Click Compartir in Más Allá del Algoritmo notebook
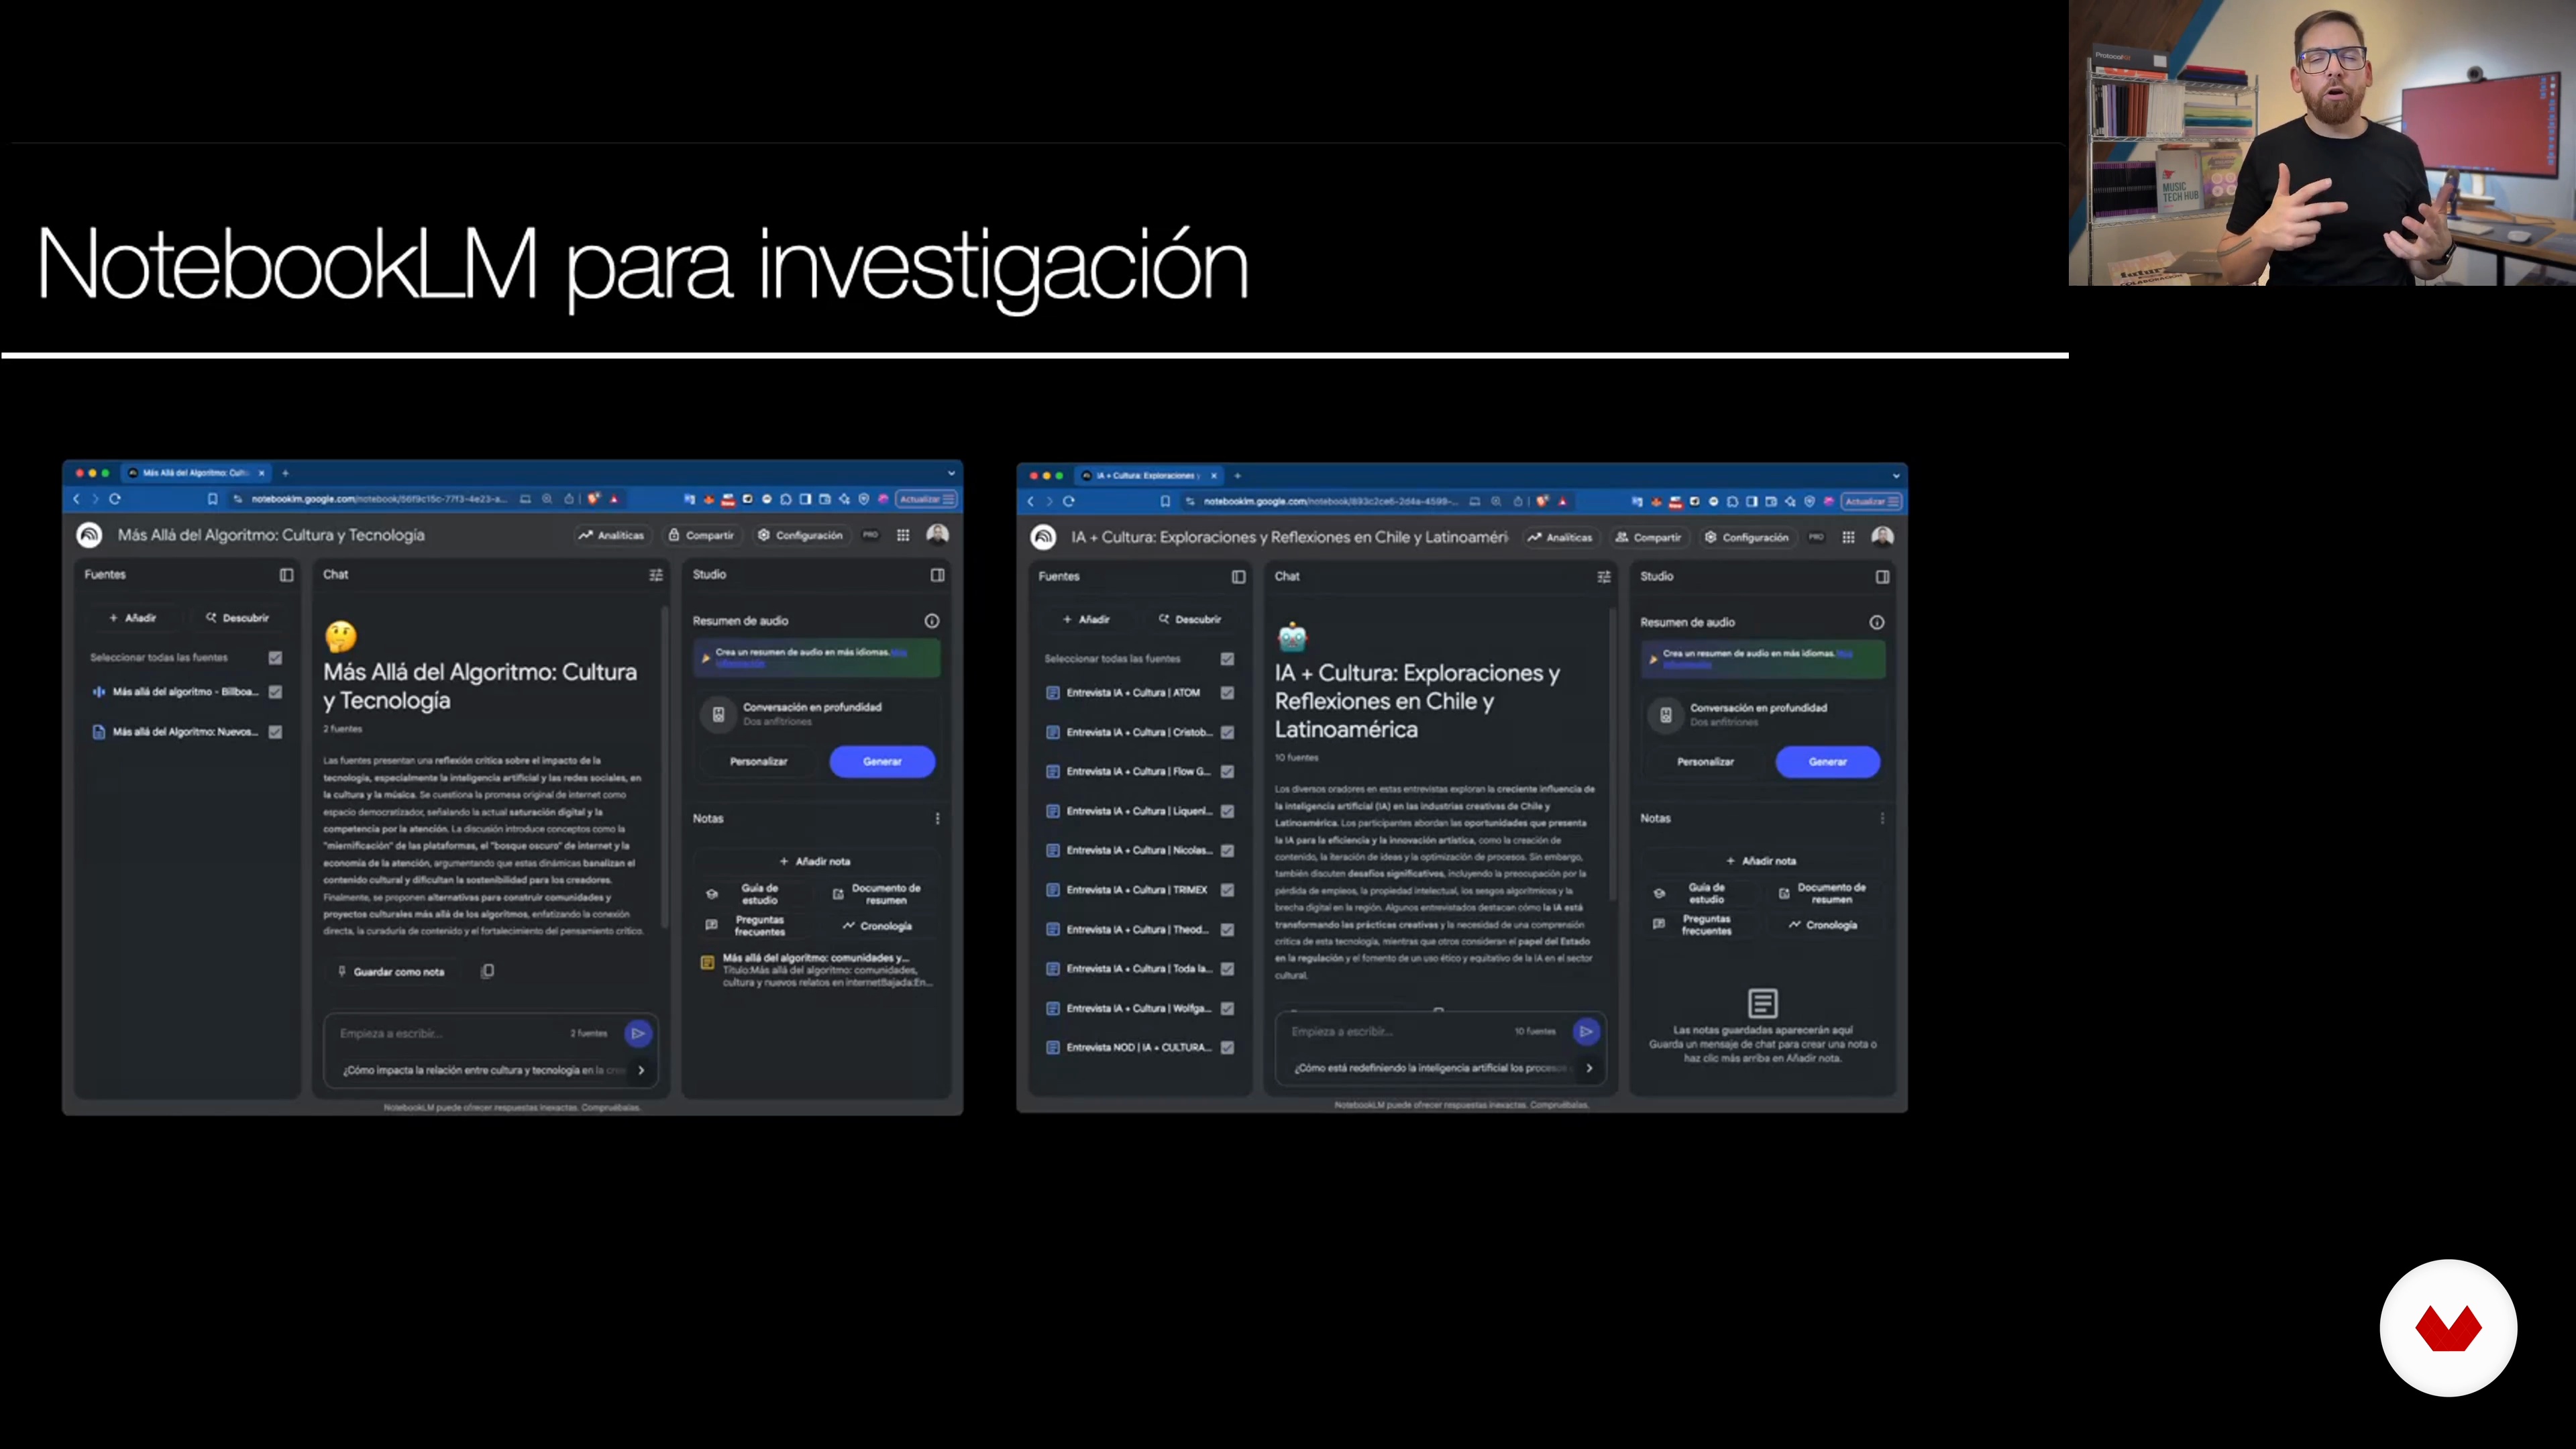 click(701, 535)
